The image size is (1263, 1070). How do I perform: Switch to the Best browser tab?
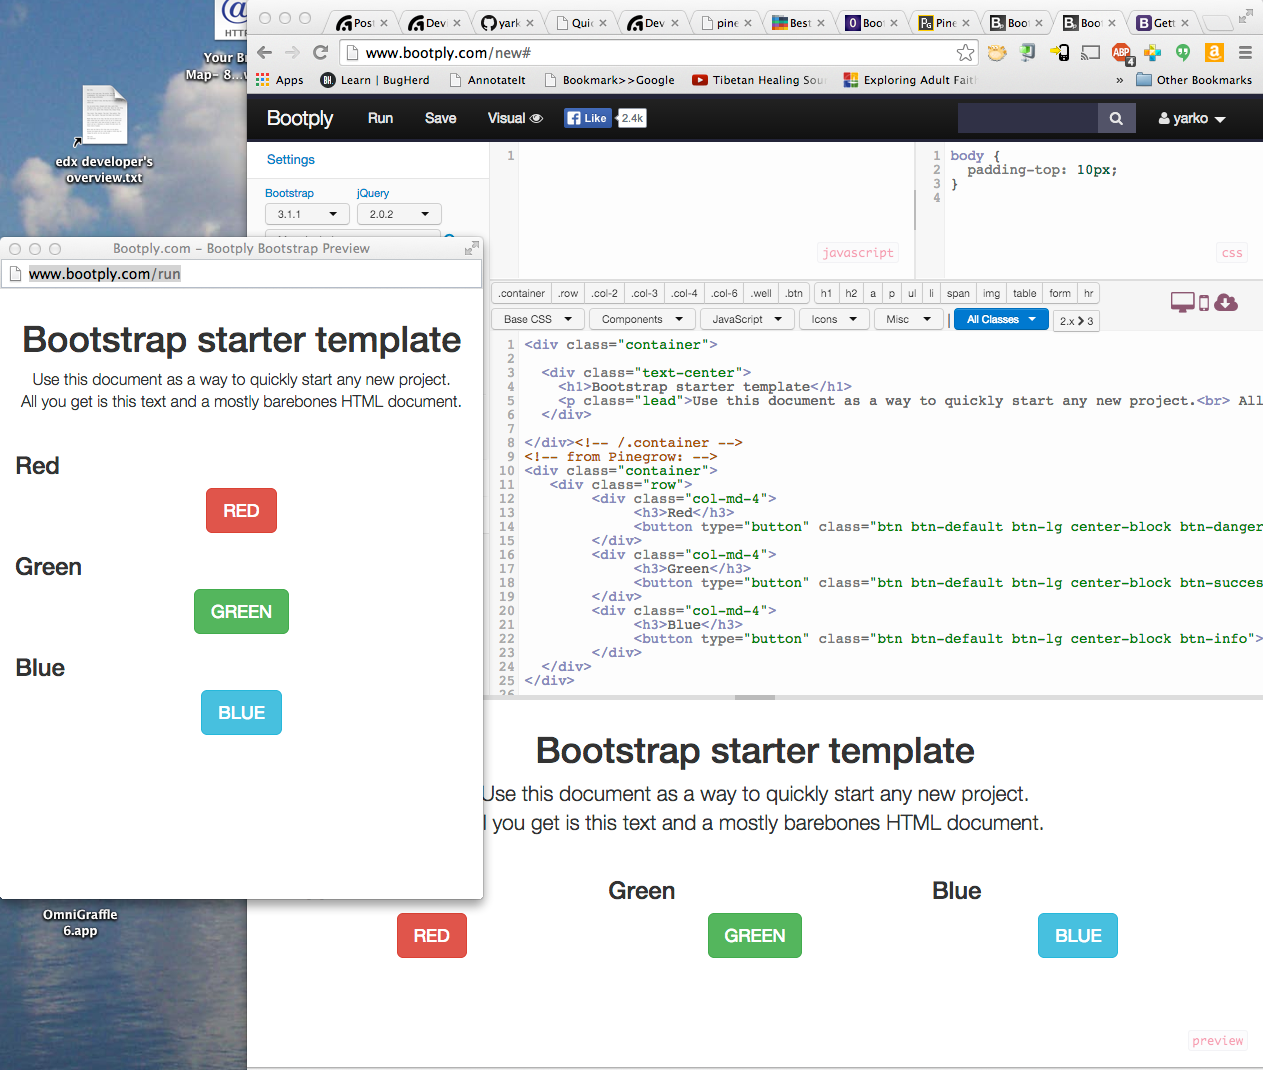(x=799, y=22)
